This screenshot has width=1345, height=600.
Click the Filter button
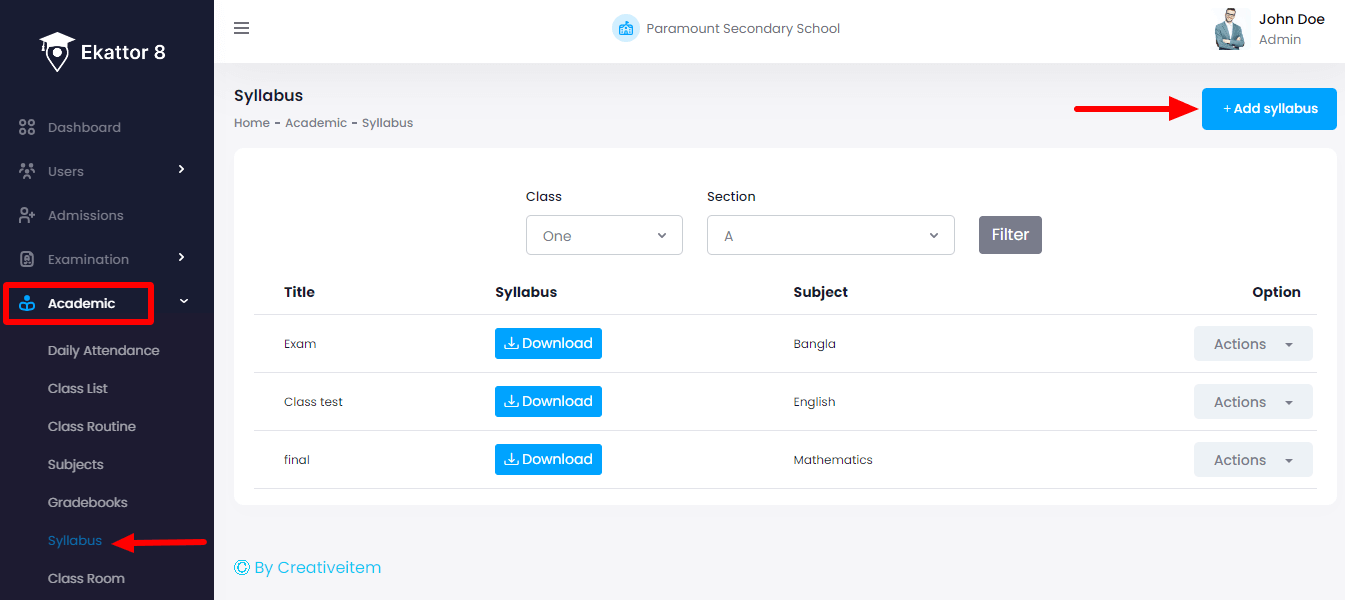point(1009,234)
